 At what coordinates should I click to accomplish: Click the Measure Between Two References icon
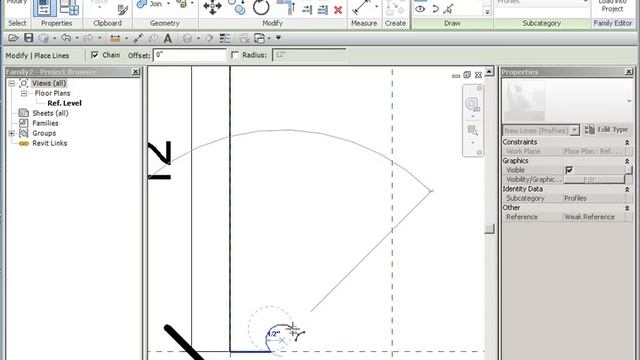click(138, 38)
